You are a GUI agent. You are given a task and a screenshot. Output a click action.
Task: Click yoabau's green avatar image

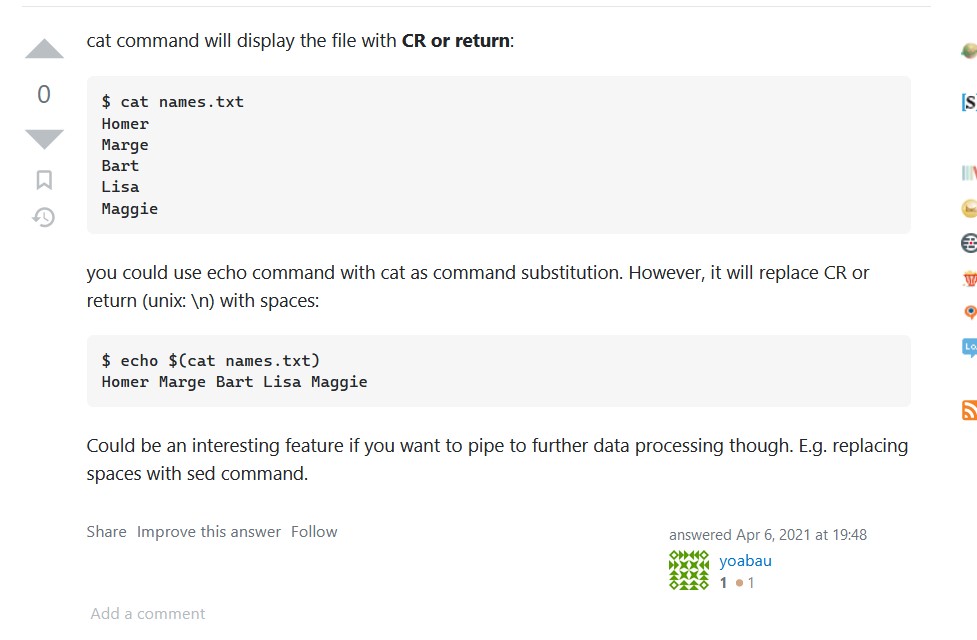pyautogui.click(x=688, y=570)
